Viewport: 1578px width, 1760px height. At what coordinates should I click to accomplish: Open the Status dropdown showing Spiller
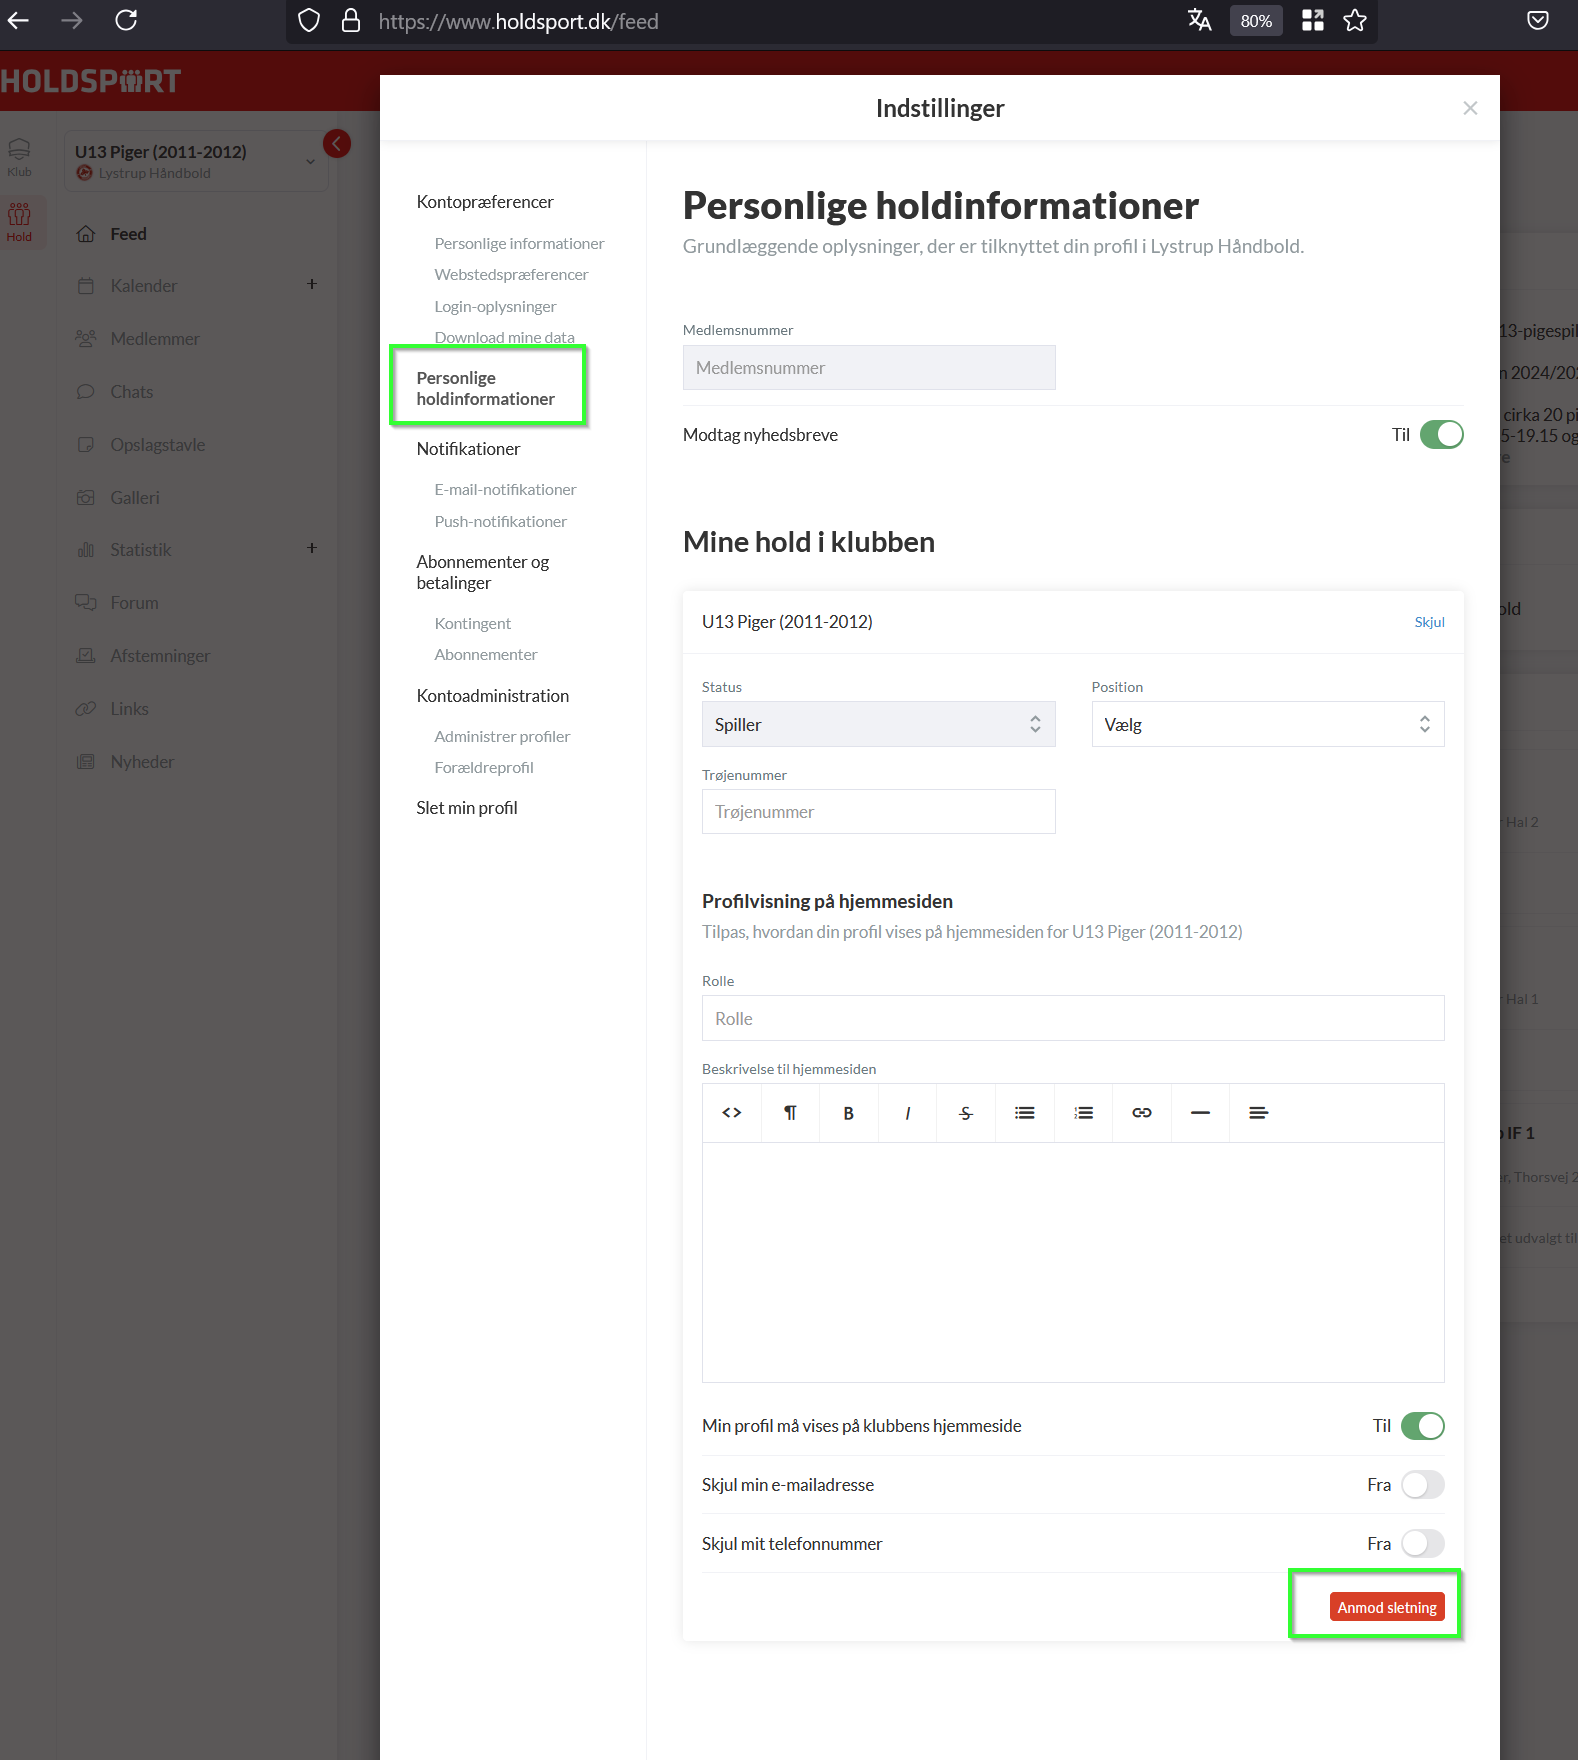coord(878,724)
